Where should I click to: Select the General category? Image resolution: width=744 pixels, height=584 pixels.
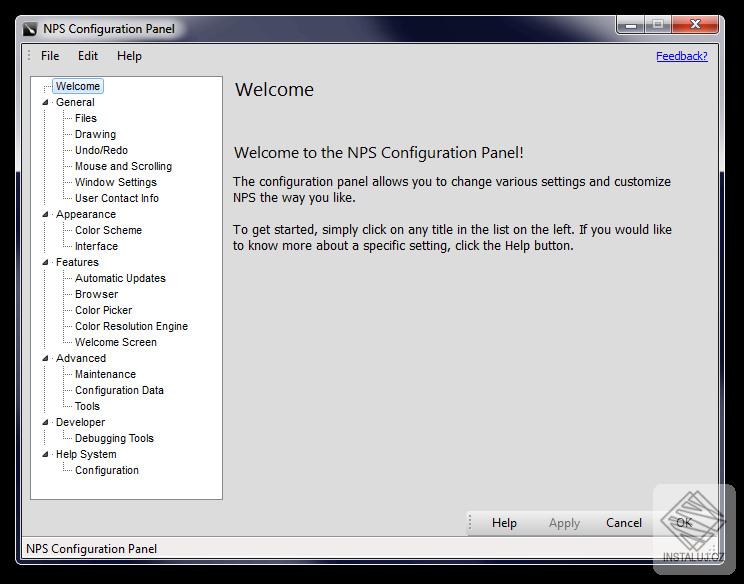(75, 102)
